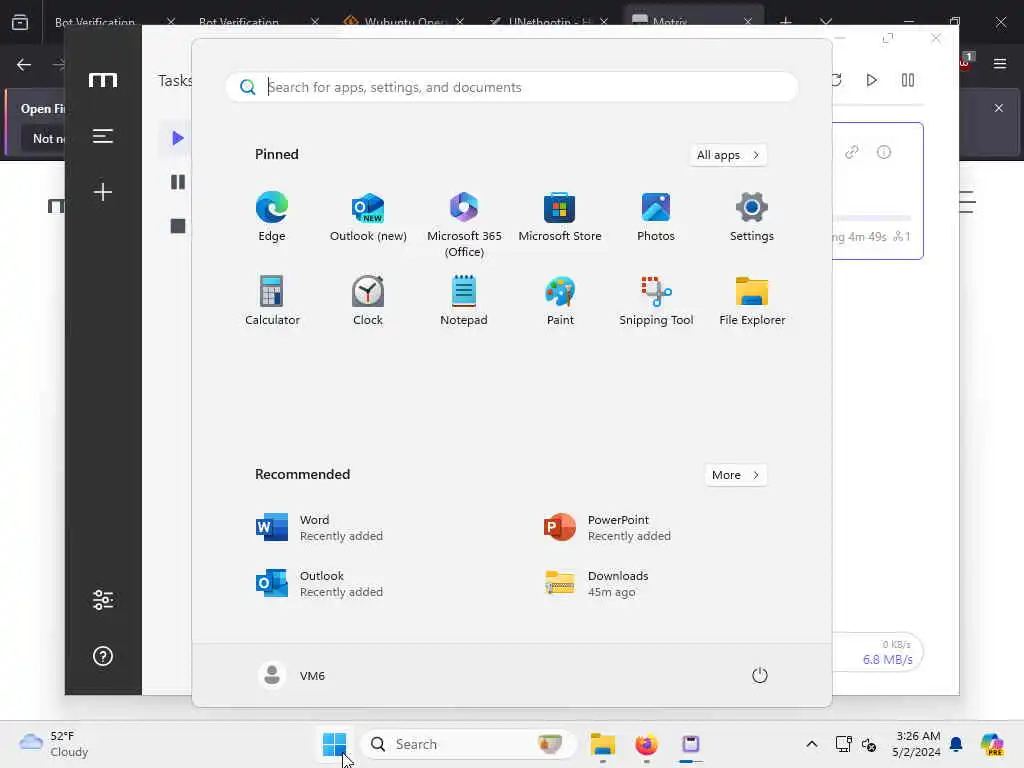1024x768 pixels.
Task: Open Snipping Tool
Action: coord(656,300)
